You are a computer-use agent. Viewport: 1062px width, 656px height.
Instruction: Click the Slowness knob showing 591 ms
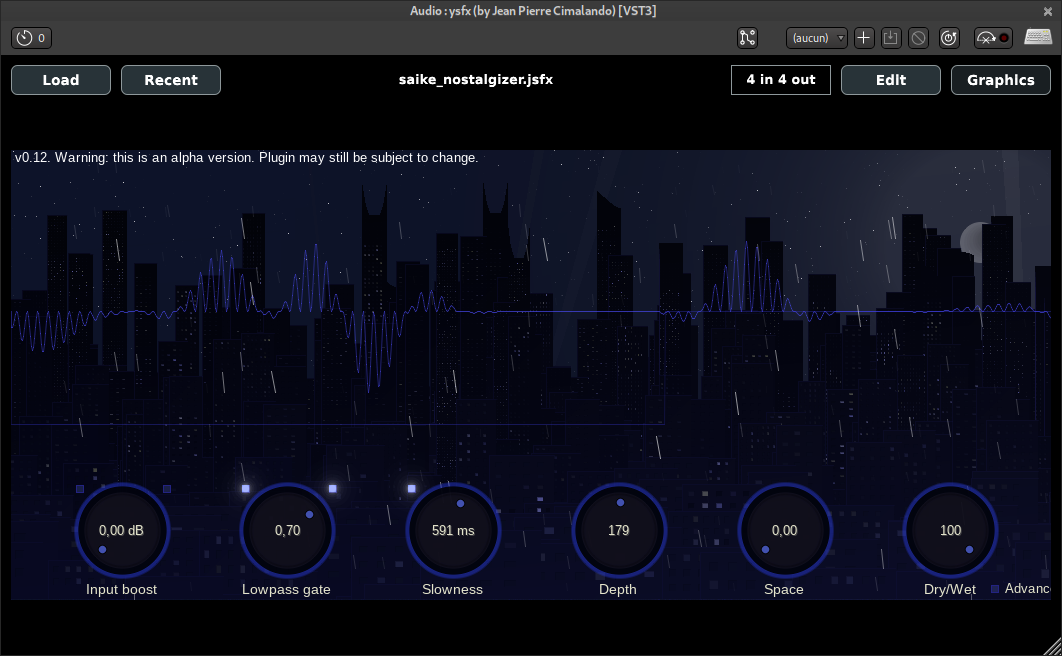tap(453, 530)
